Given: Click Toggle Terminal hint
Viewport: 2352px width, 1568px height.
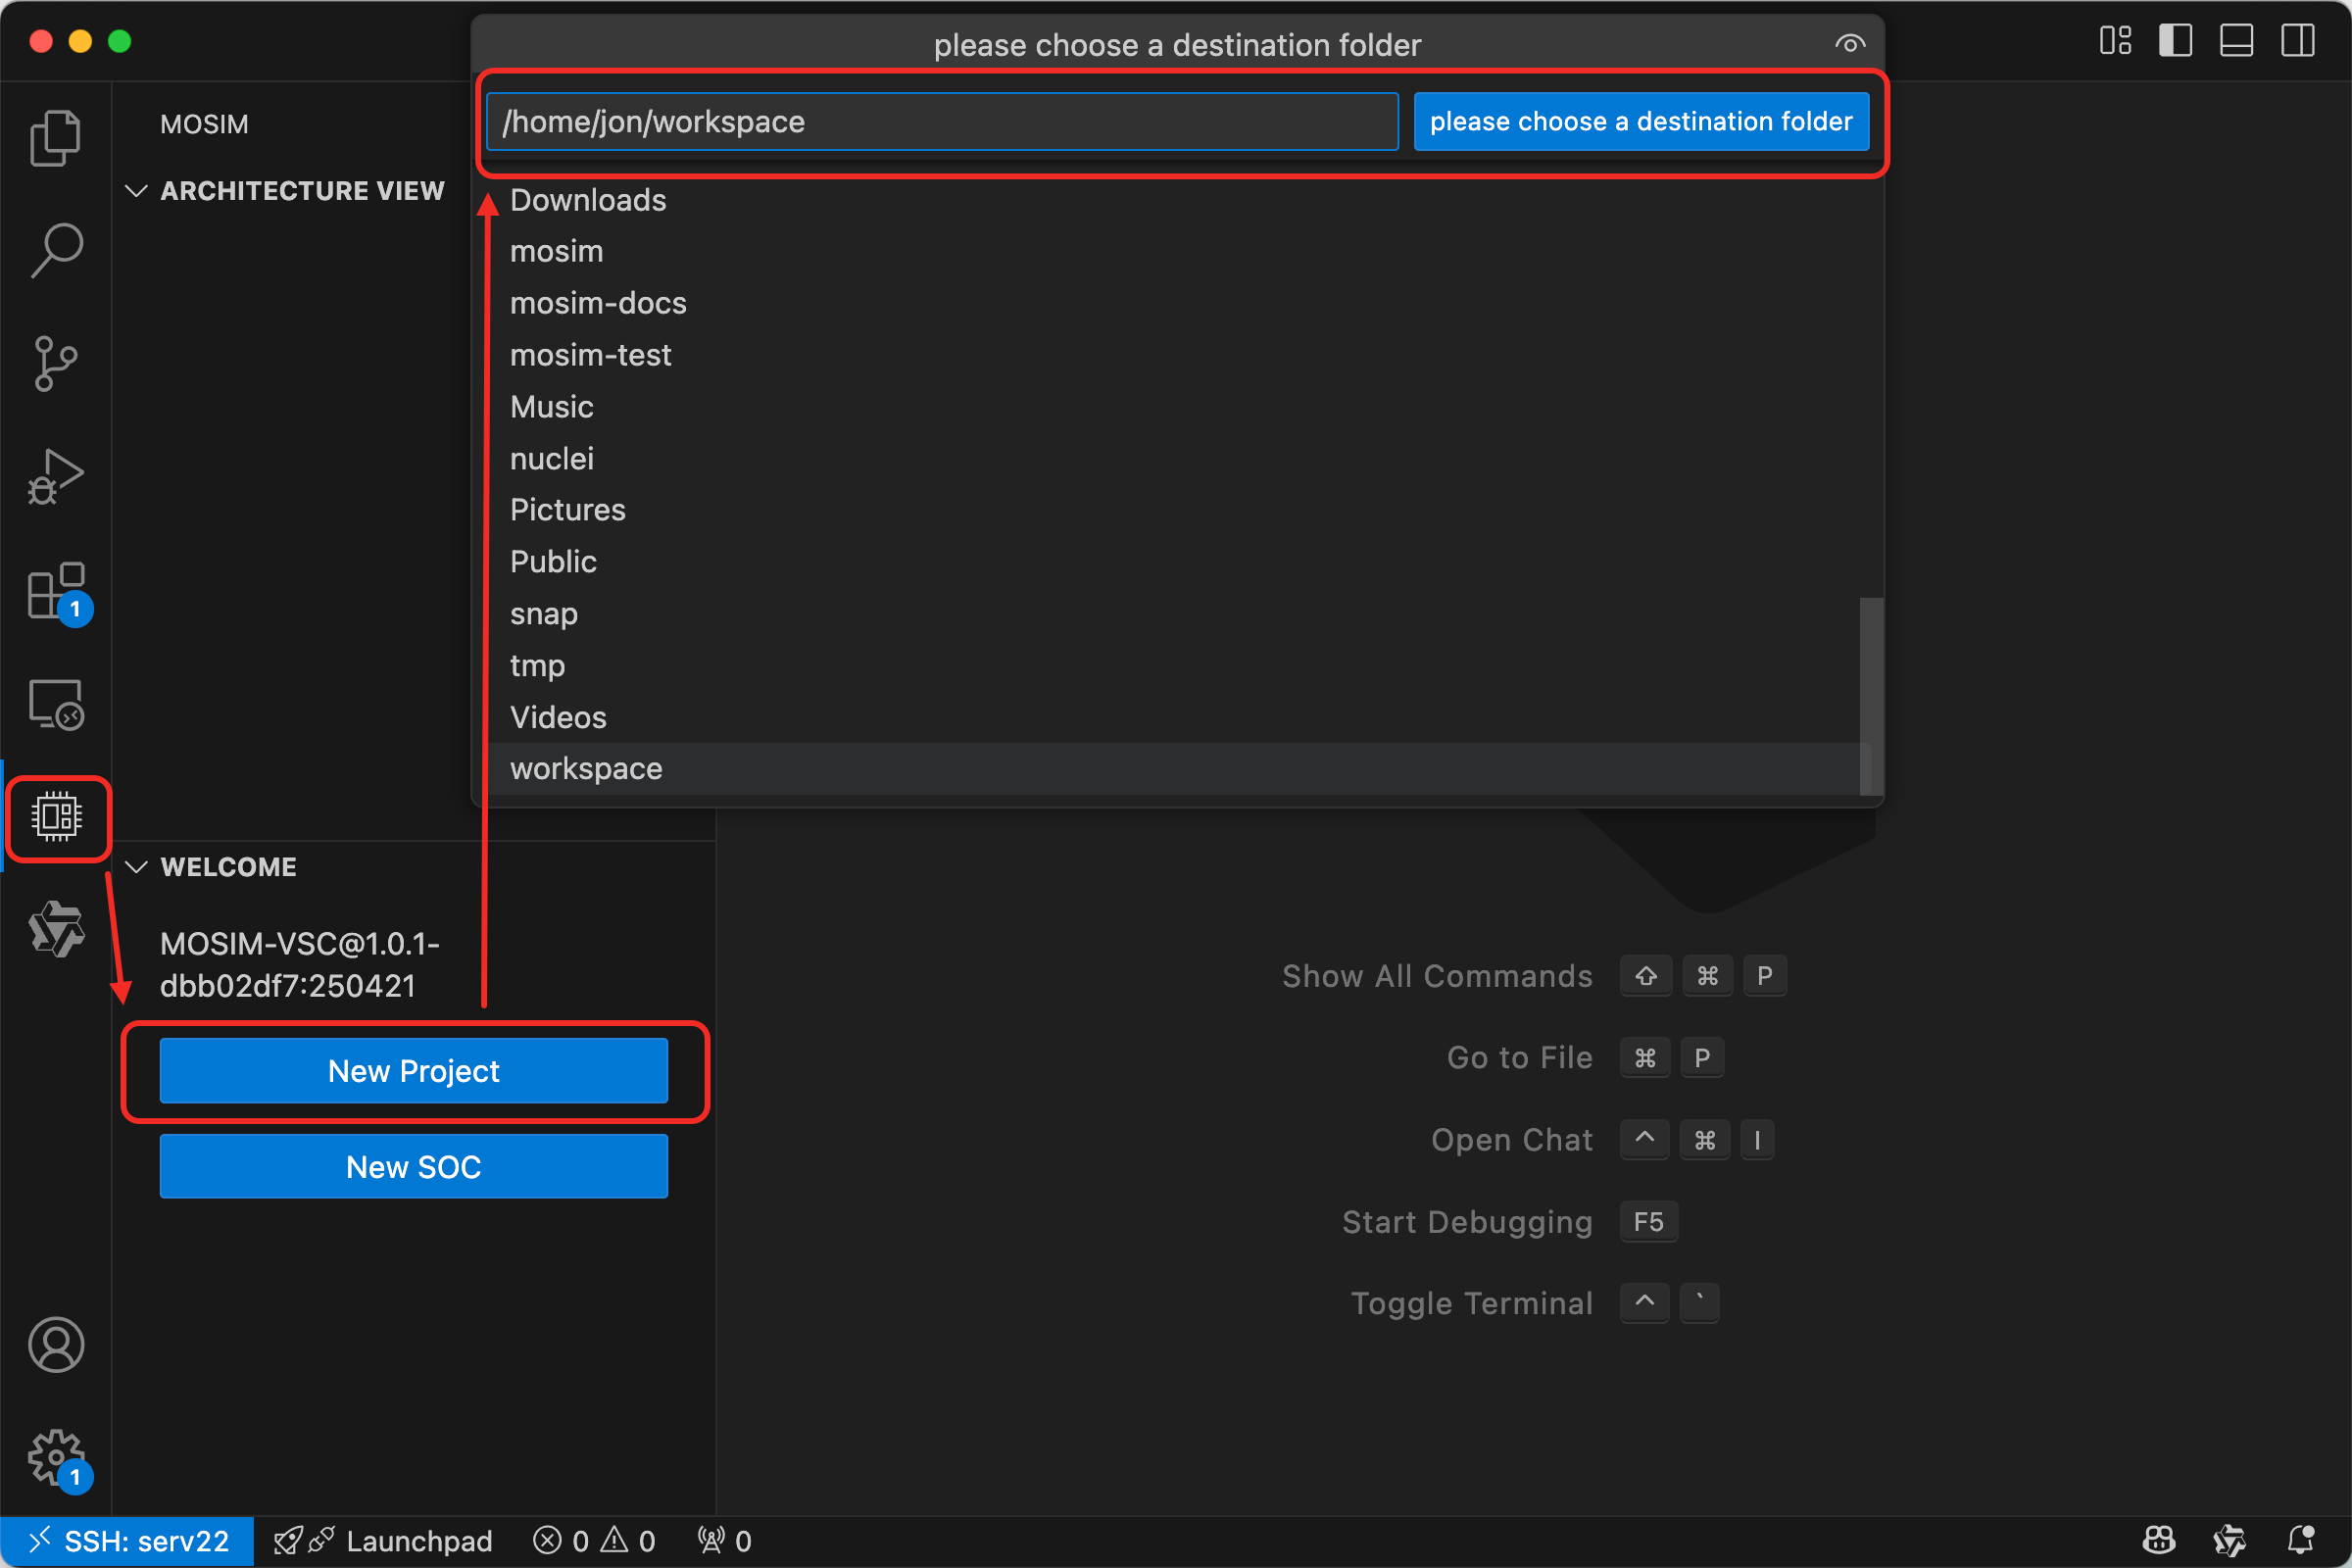Looking at the screenshot, I should tap(1471, 1304).
